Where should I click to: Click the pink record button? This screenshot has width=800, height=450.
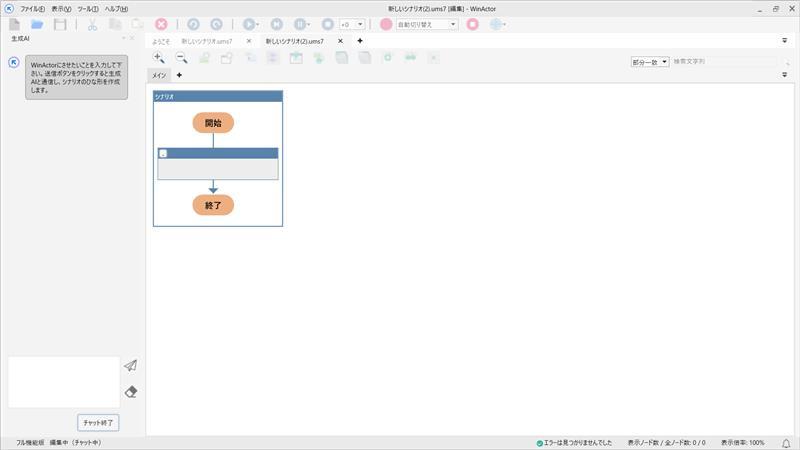[x=386, y=24]
